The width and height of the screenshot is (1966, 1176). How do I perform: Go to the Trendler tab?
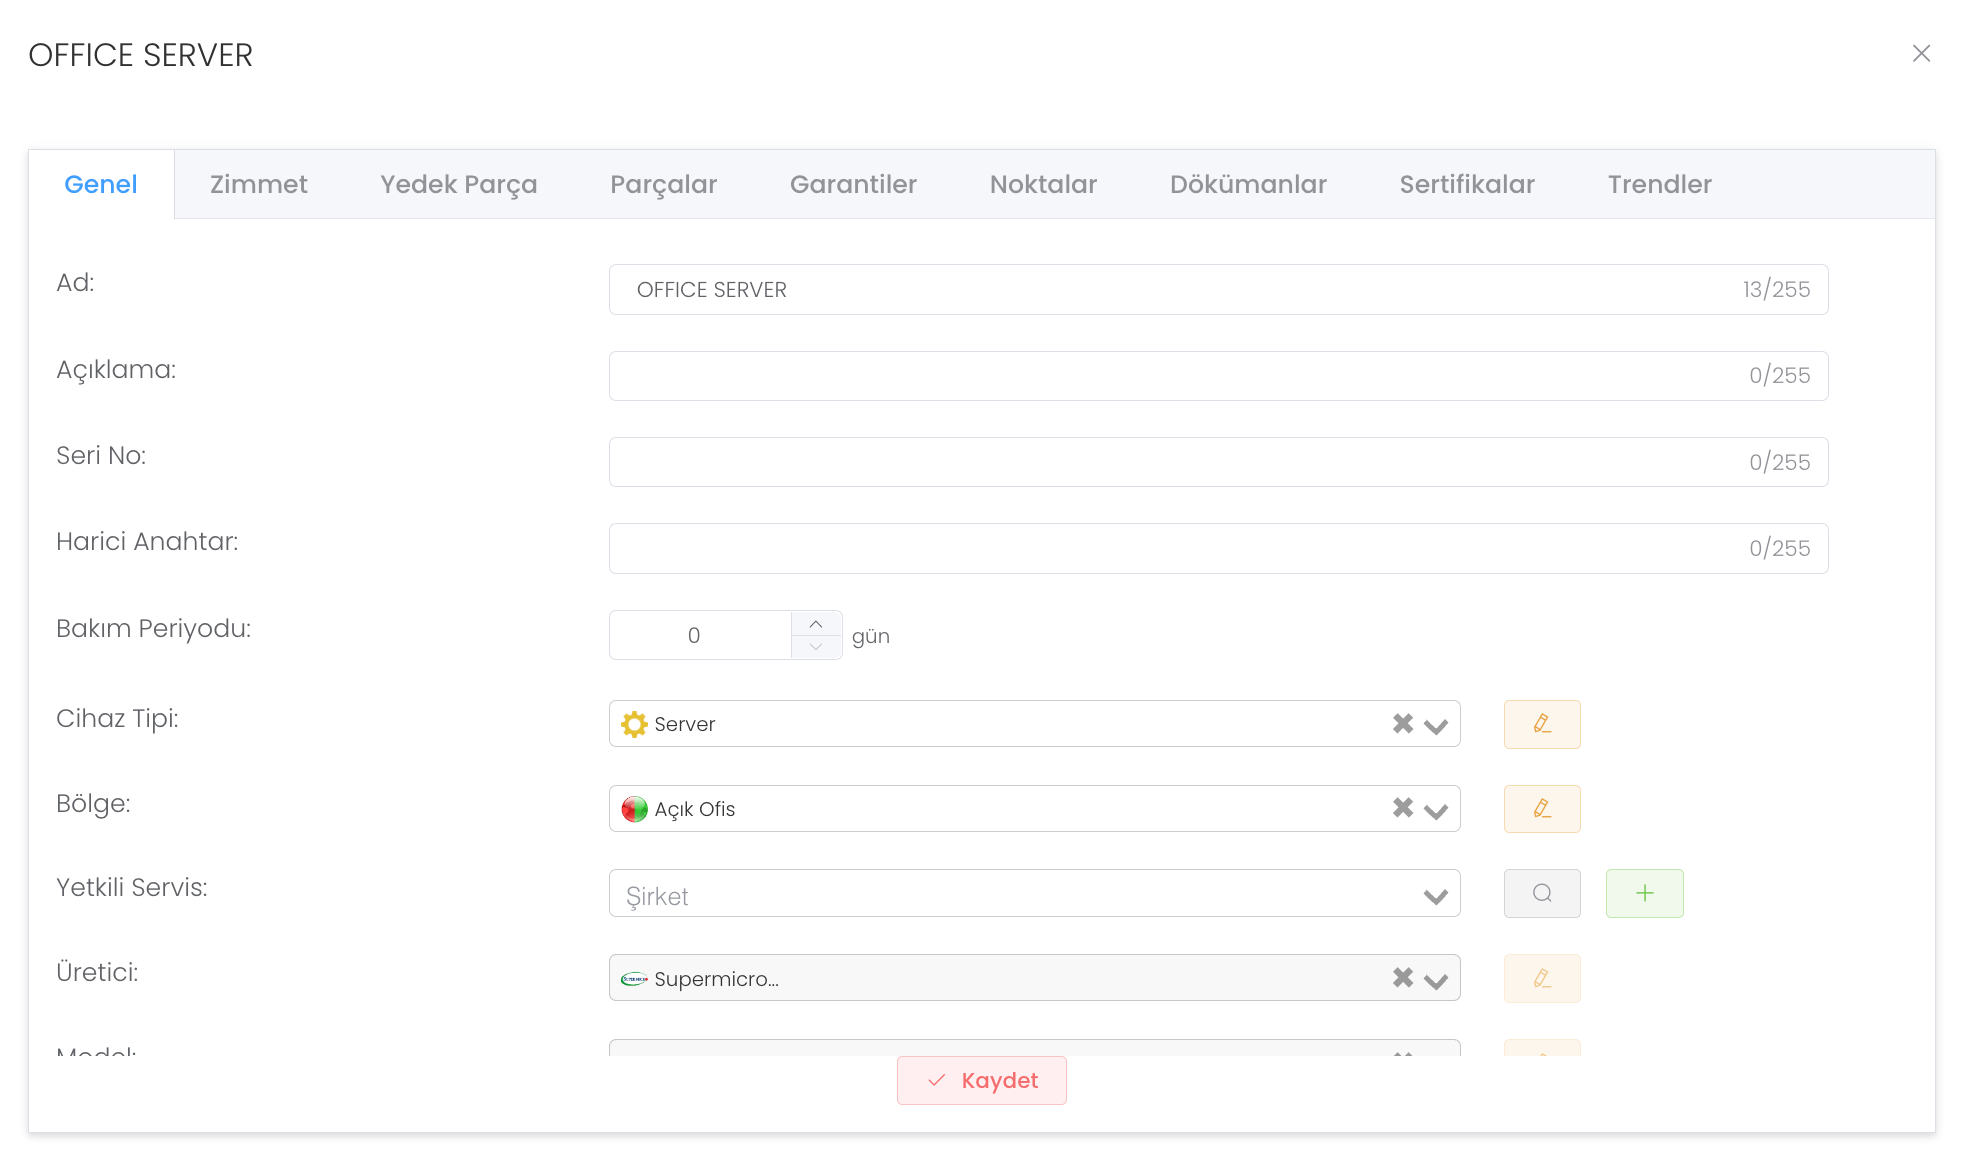pos(1658,184)
